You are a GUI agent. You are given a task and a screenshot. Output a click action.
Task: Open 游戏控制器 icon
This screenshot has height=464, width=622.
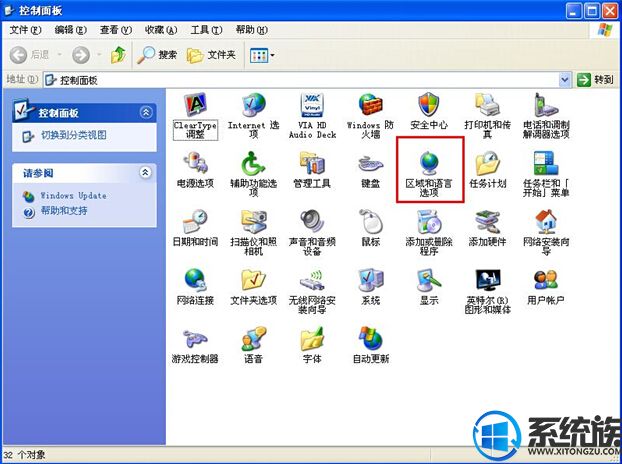pyautogui.click(x=195, y=338)
